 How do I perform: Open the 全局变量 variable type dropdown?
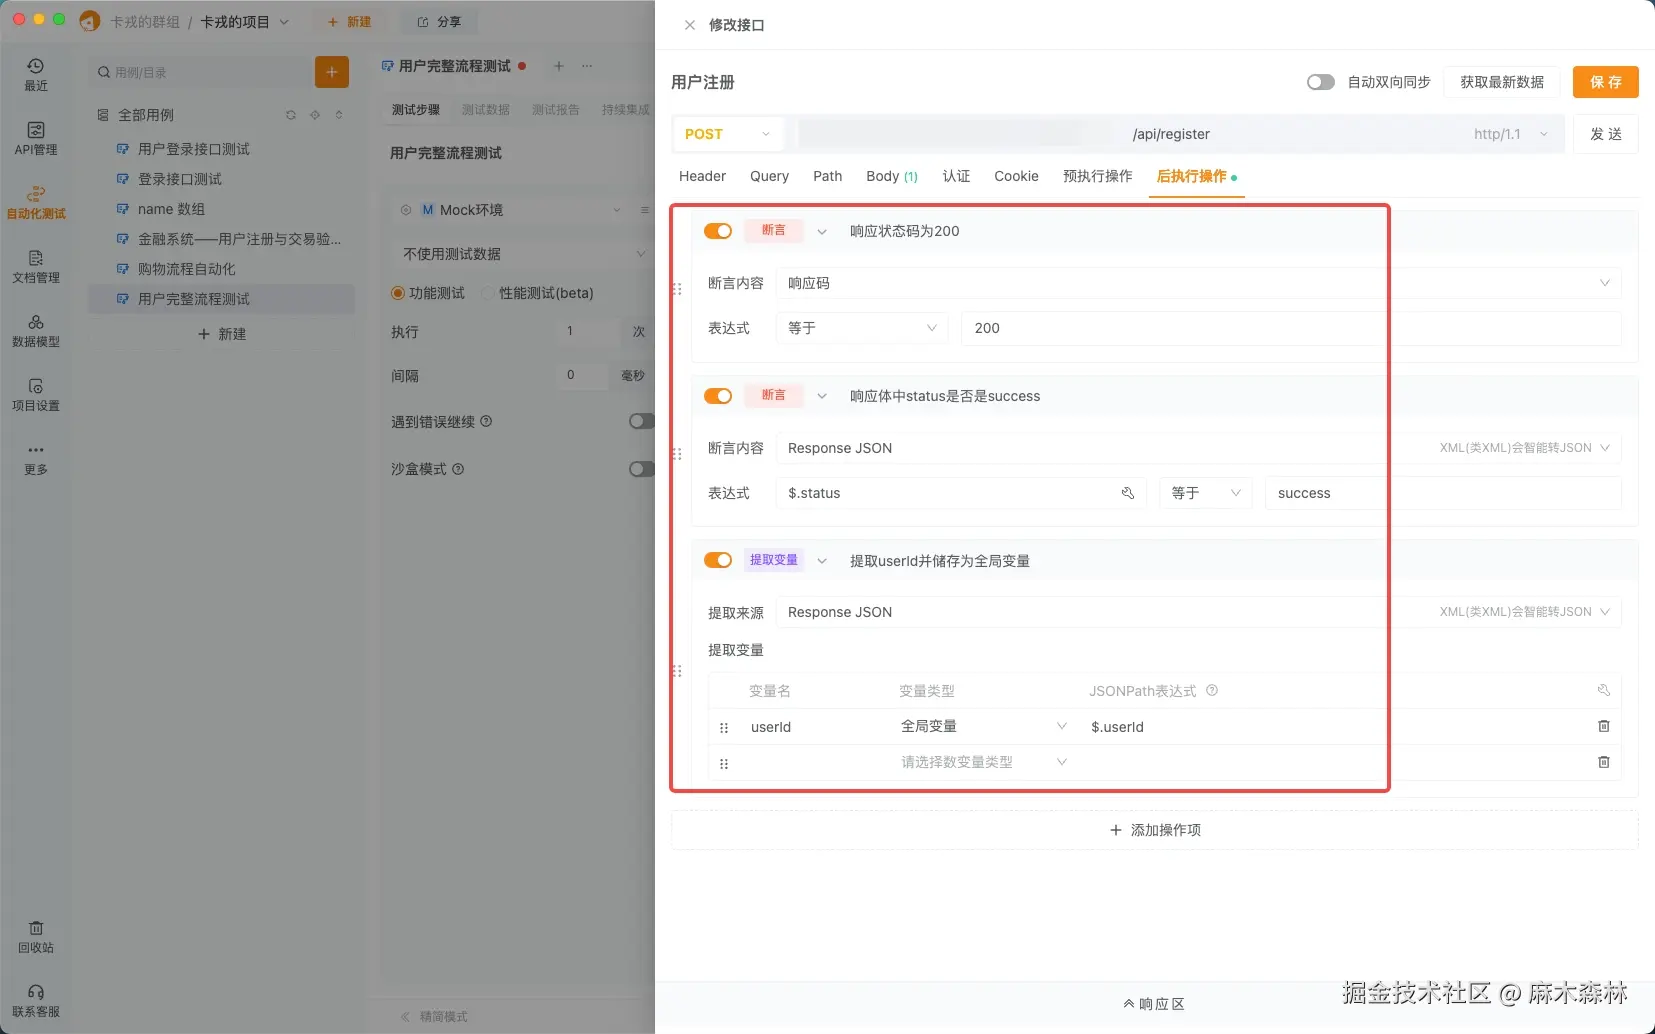coord(983,726)
